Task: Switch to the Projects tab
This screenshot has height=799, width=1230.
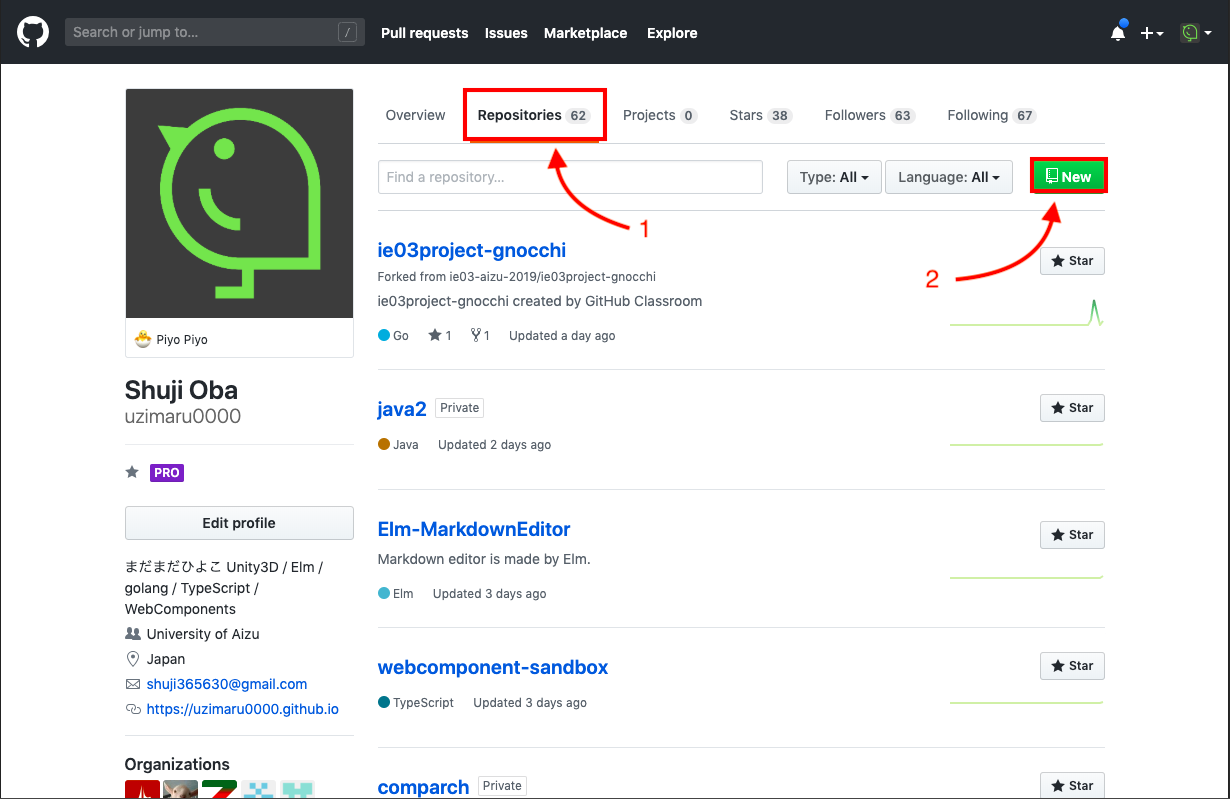Action: 659,115
